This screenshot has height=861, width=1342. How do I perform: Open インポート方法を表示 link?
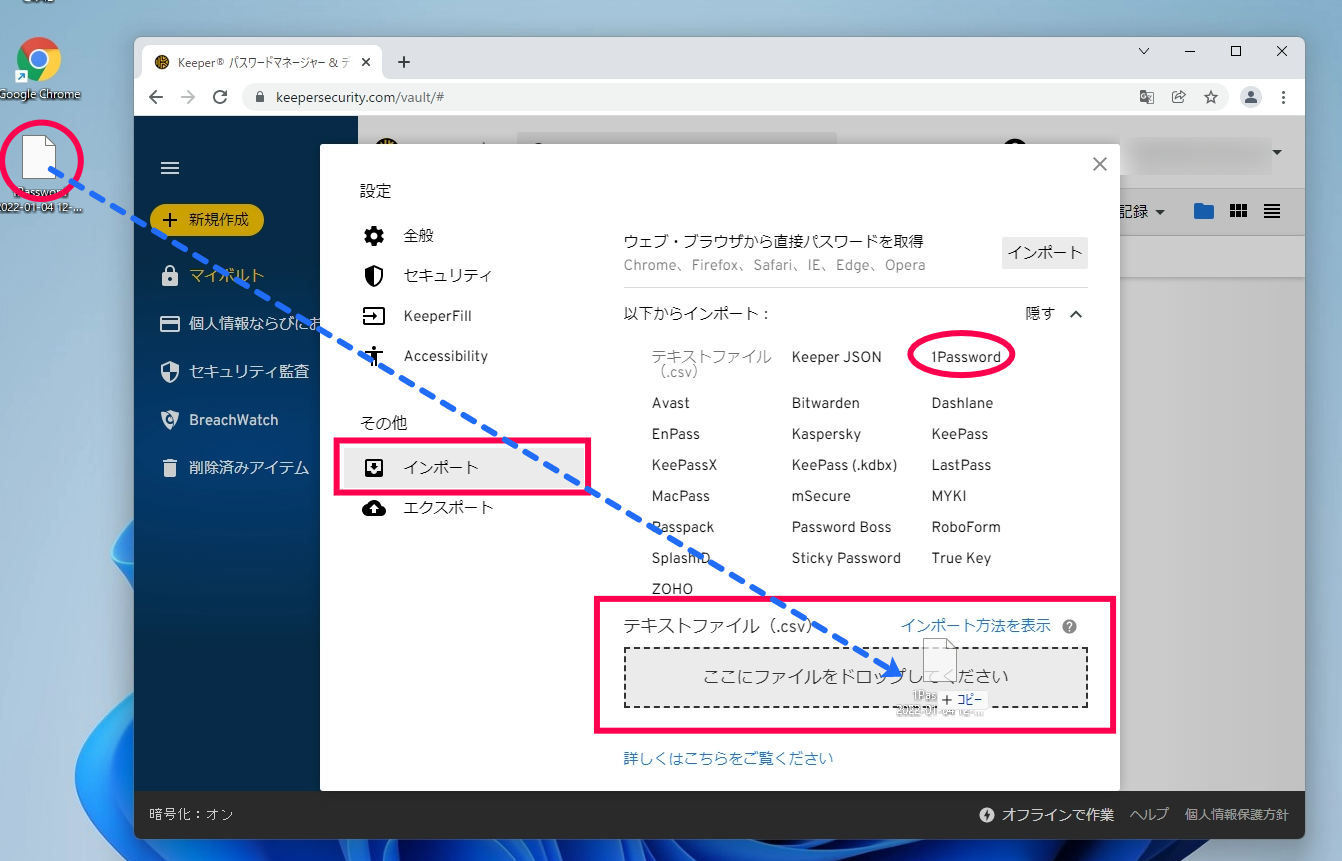[976, 626]
